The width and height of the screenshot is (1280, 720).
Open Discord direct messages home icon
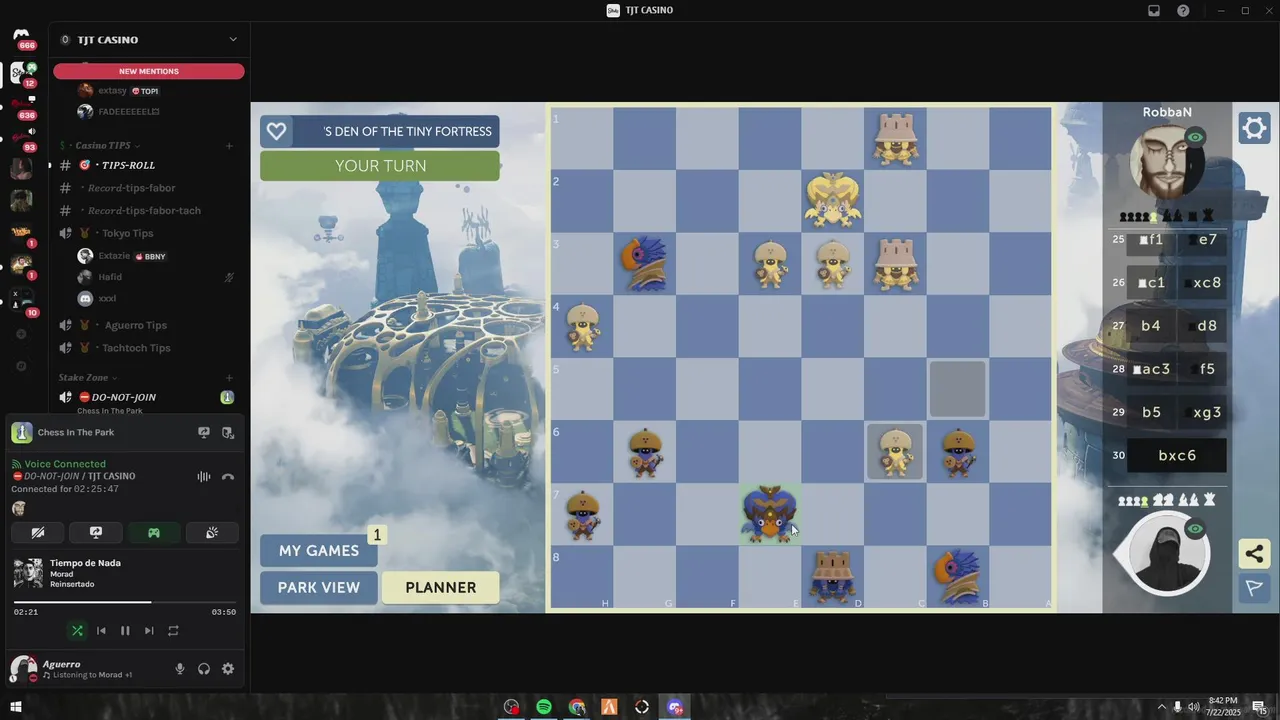21,36
